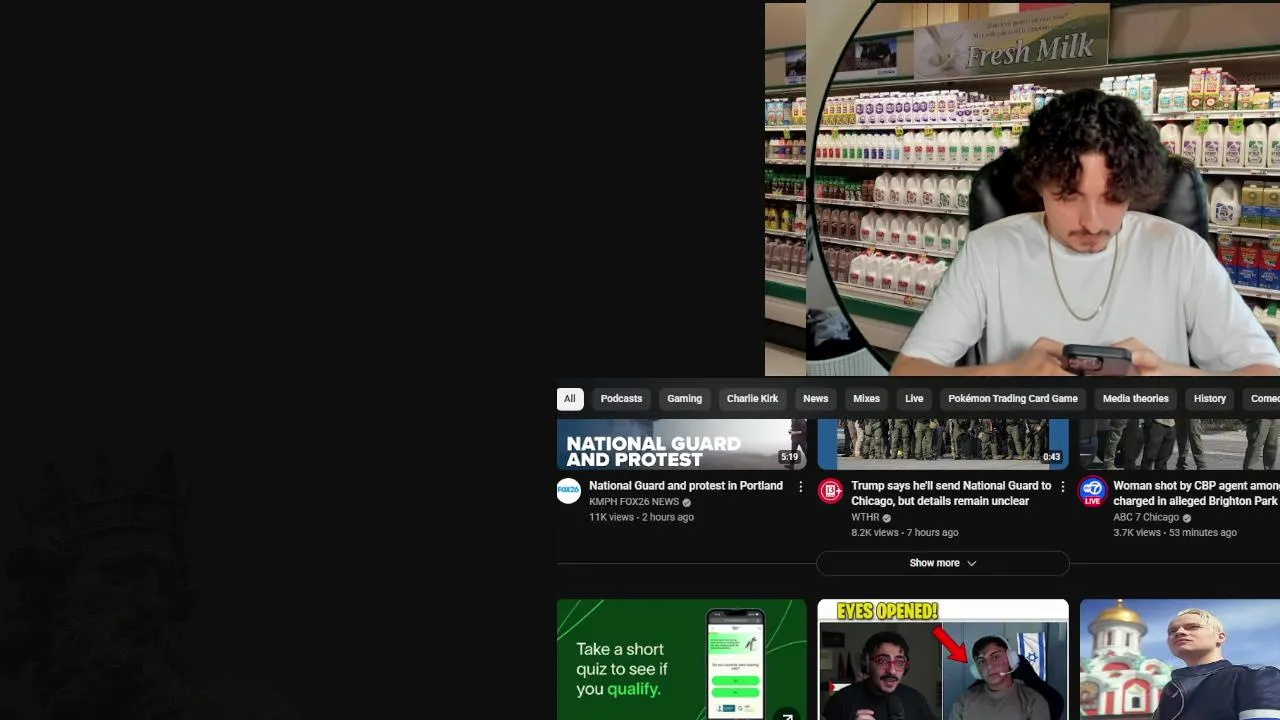Visit WTHR channel name link
This screenshot has height=720, width=1280.
865,518
